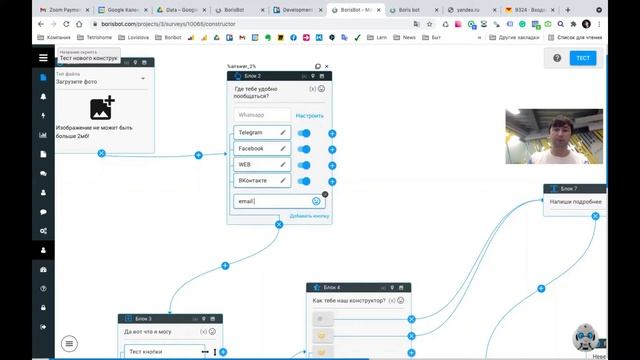
Task: Open the single speech bubble icon in sidebar
Action: pyautogui.click(x=43, y=212)
